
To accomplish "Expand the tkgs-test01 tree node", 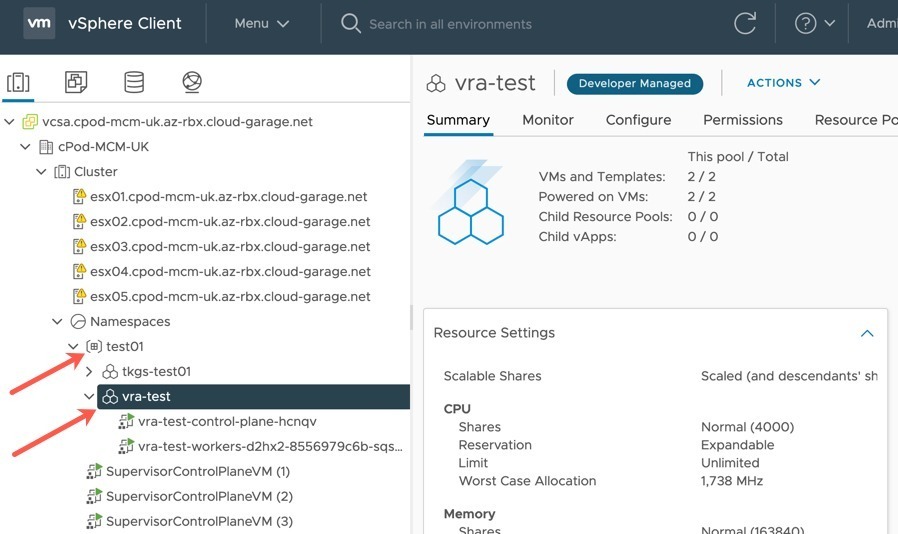I will tap(89, 371).
